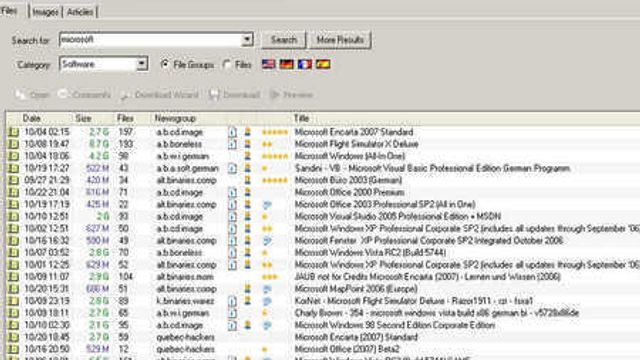
Task: Click the US flag language filter
Action: click(269, 64)
